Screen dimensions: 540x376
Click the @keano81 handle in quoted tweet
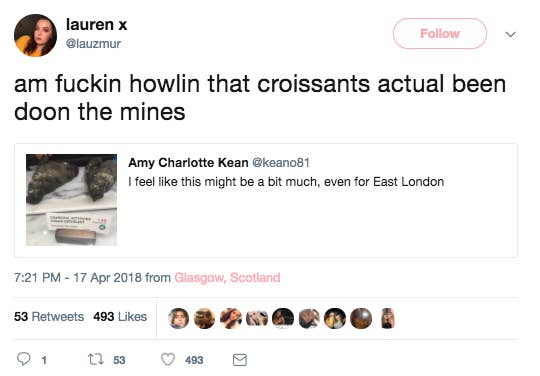point(281,163)
